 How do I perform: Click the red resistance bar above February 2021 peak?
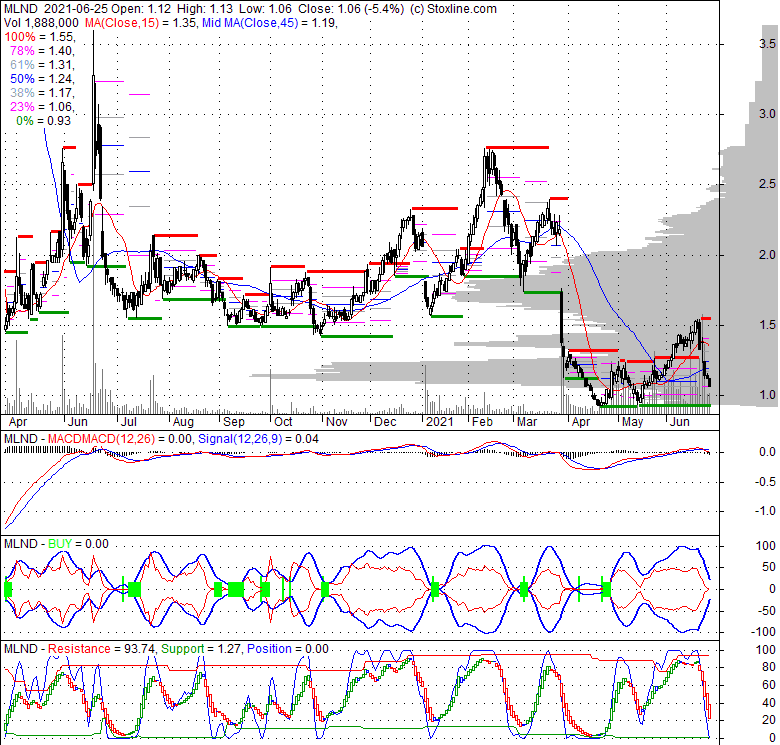pos(517,147)
